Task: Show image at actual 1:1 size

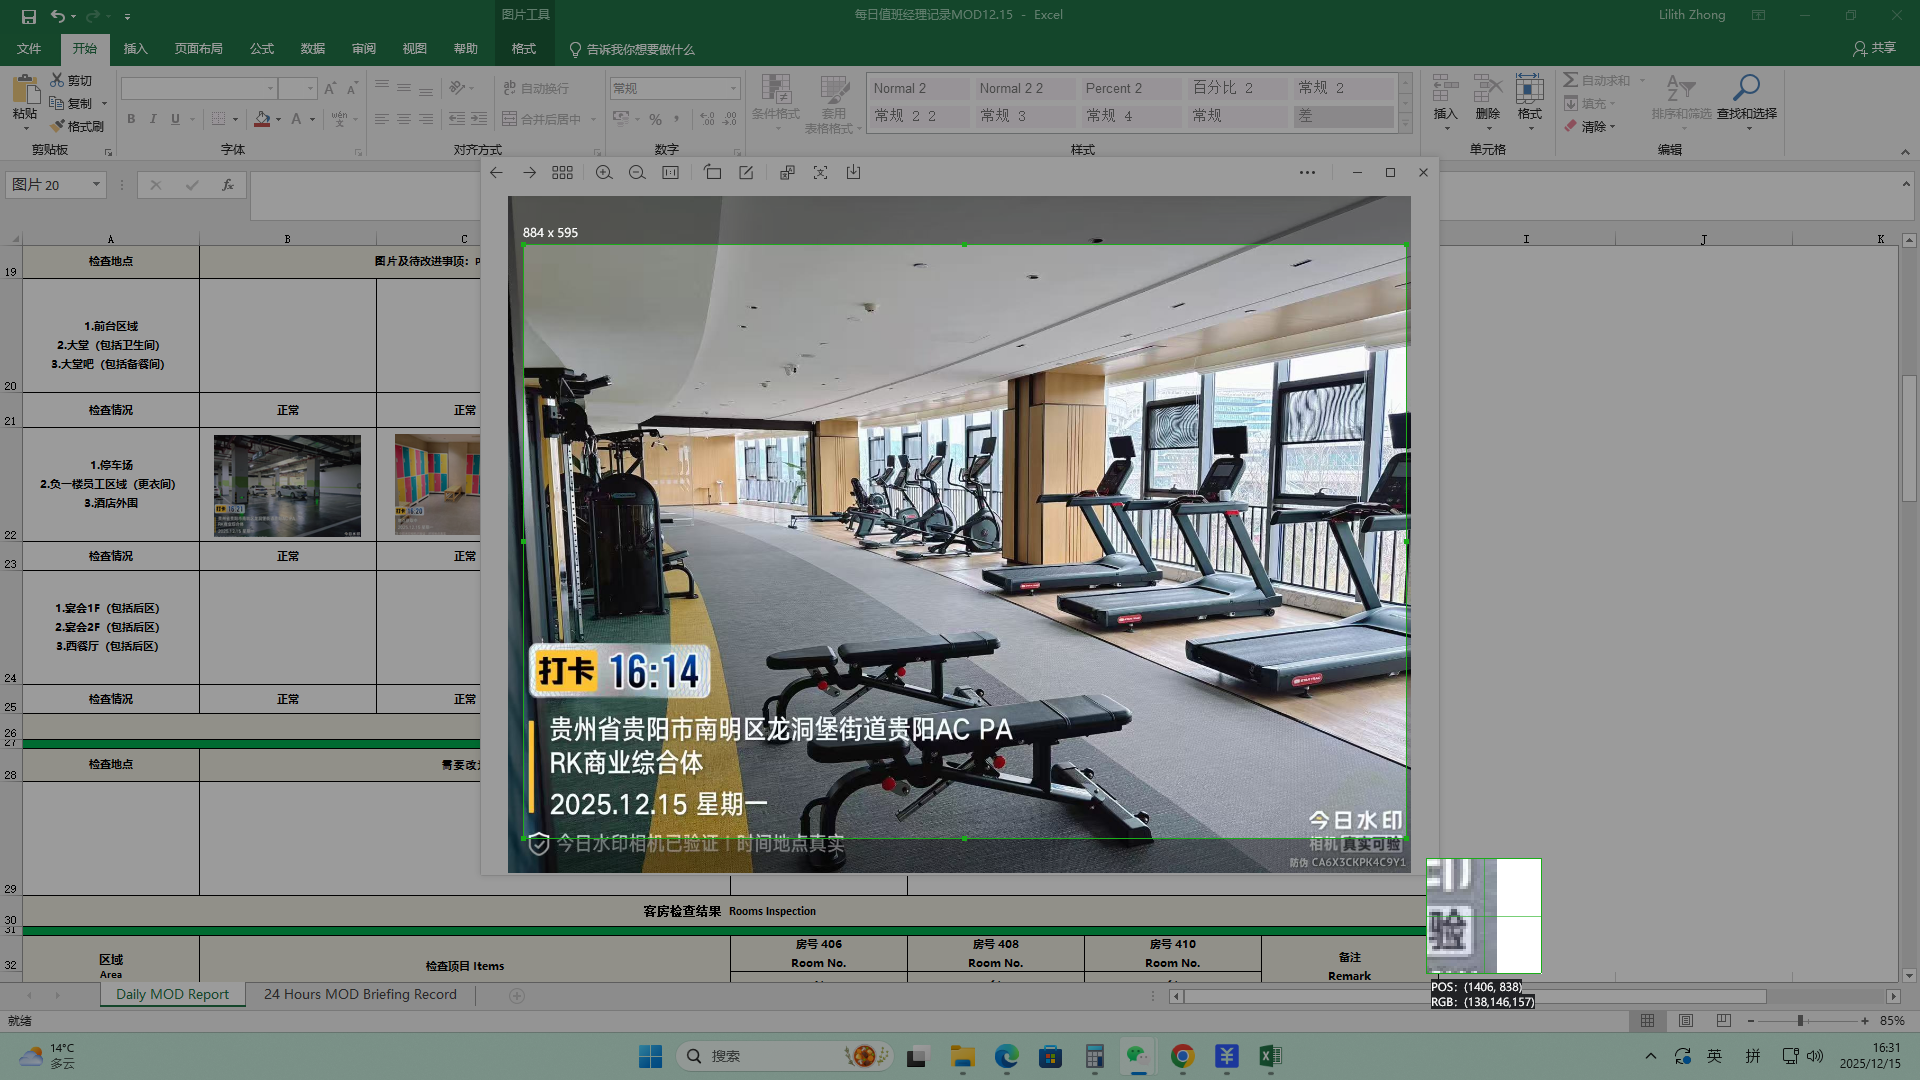Action: (x=670, y=173)
